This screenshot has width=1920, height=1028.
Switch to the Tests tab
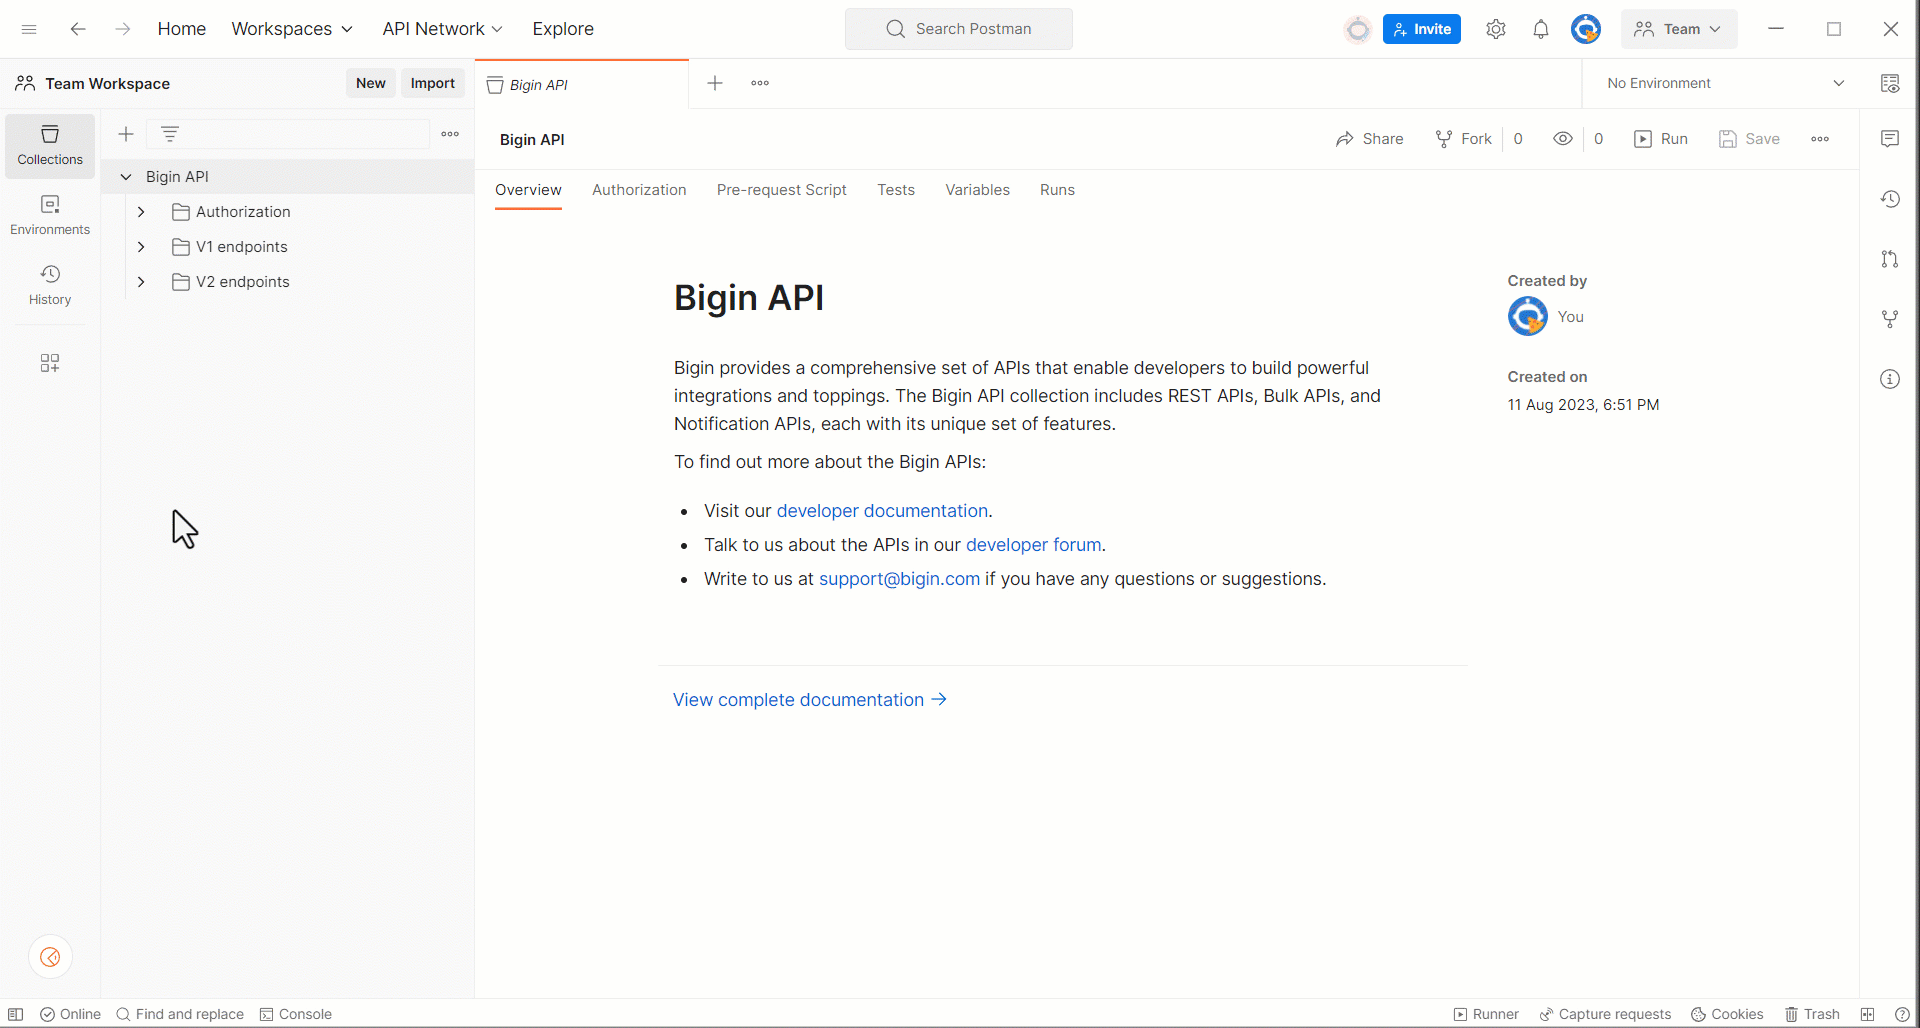896,190
